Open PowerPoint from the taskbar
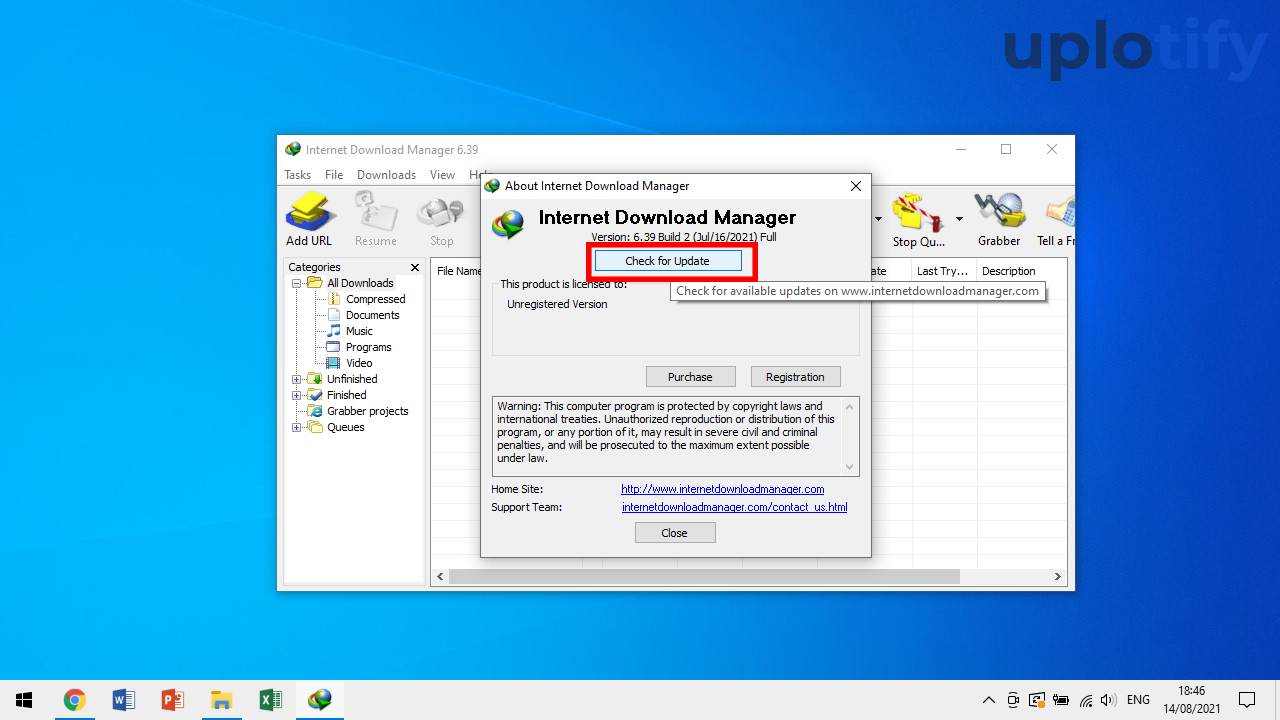This screenshot has height=720, width=1280. 173,700
